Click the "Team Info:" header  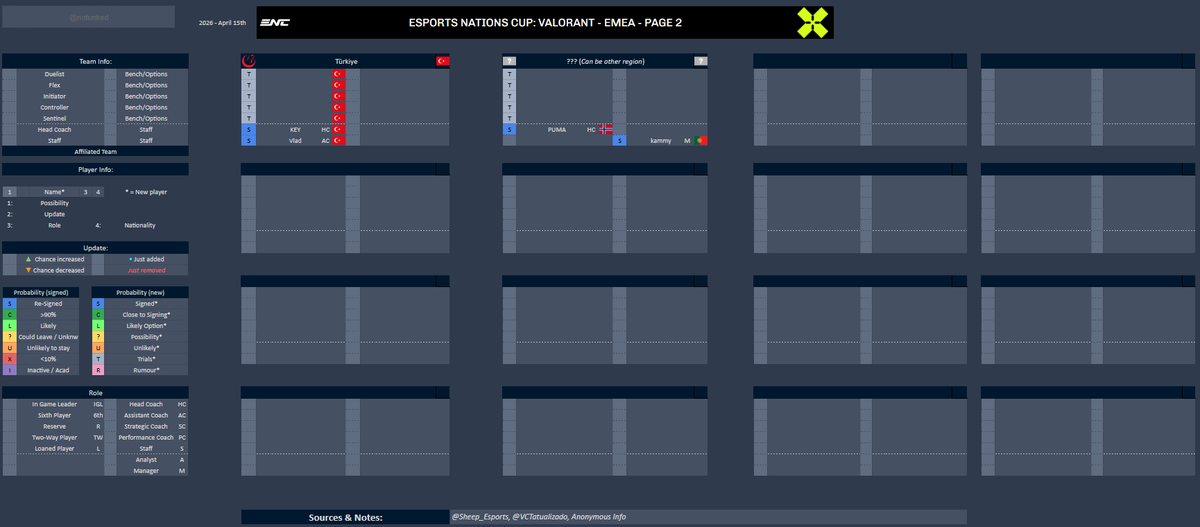(x=95, y=61)
